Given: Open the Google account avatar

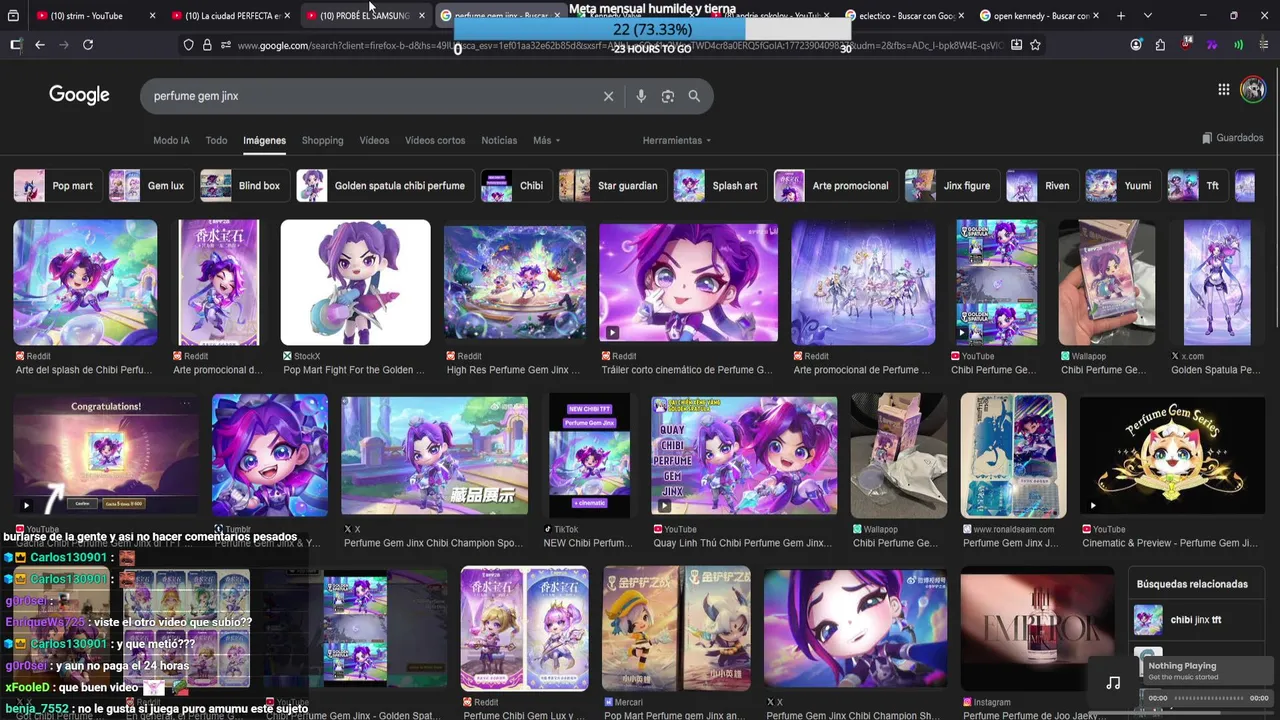Looking at the screenshot, I should click(1253, 90).
